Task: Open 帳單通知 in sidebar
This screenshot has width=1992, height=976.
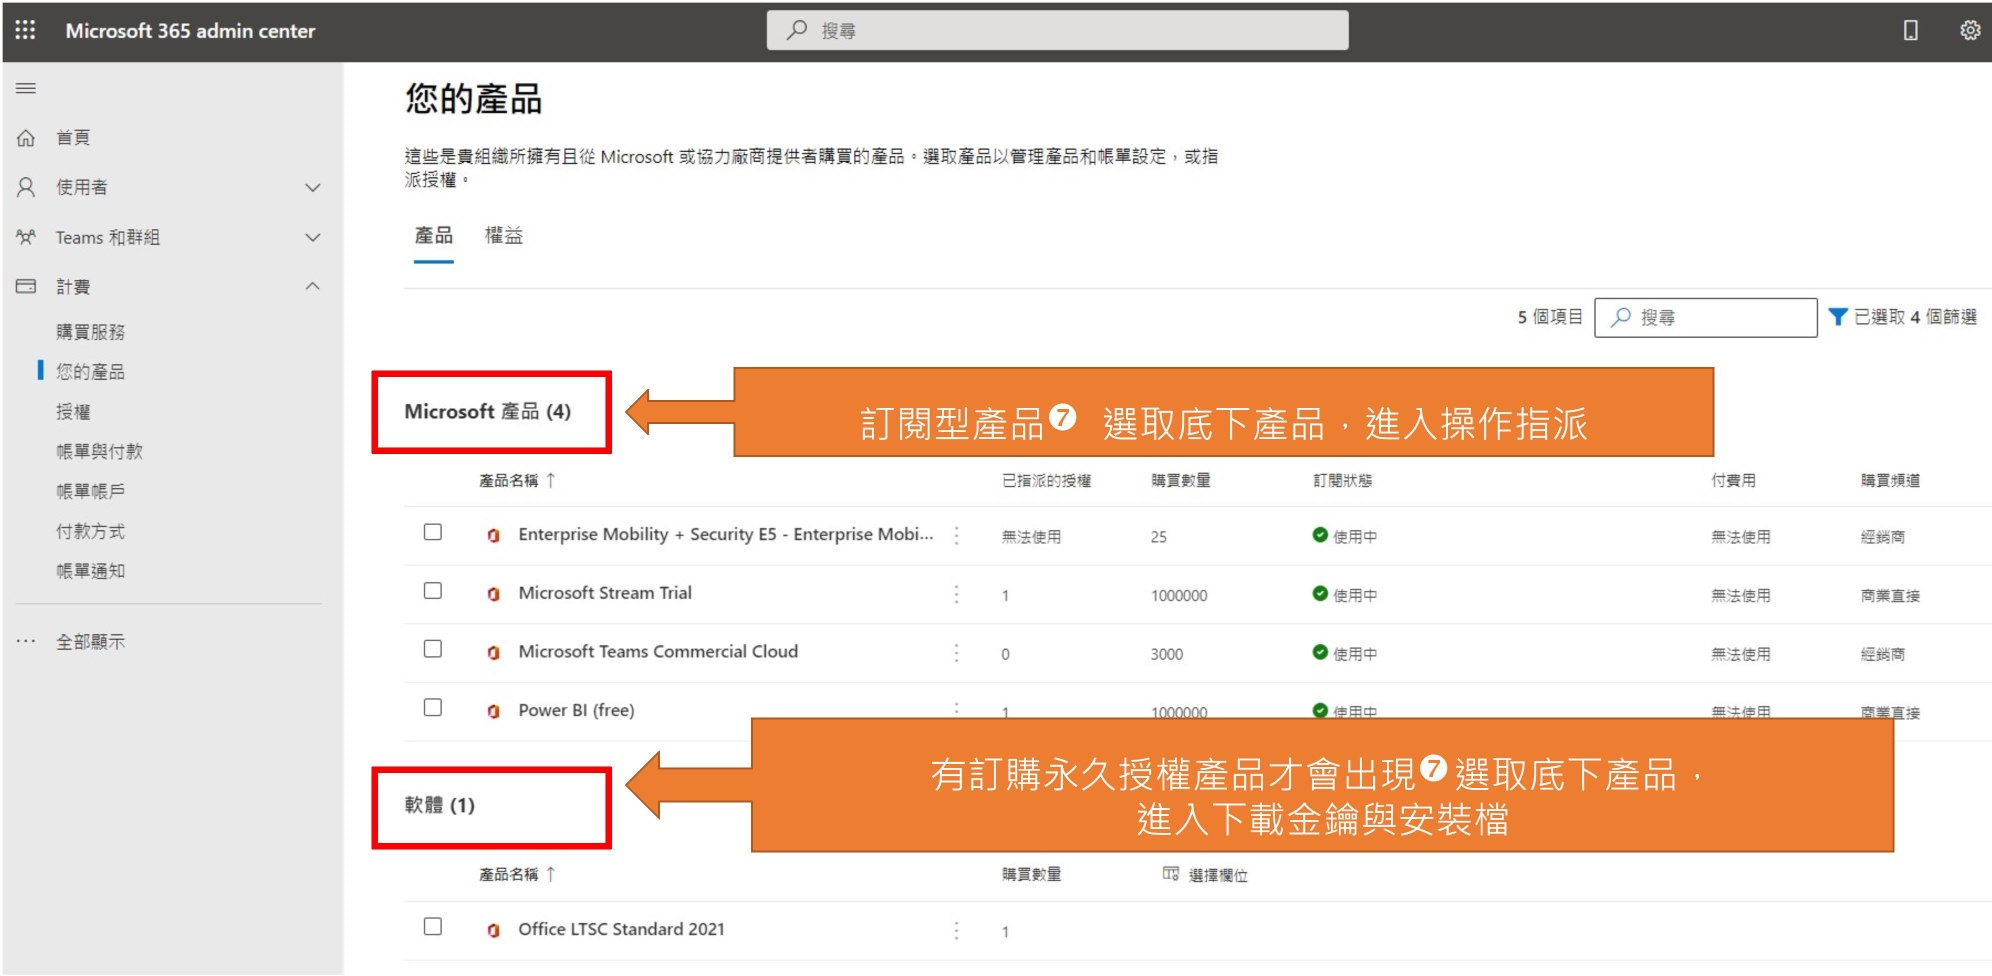Action: pos(90,571)
